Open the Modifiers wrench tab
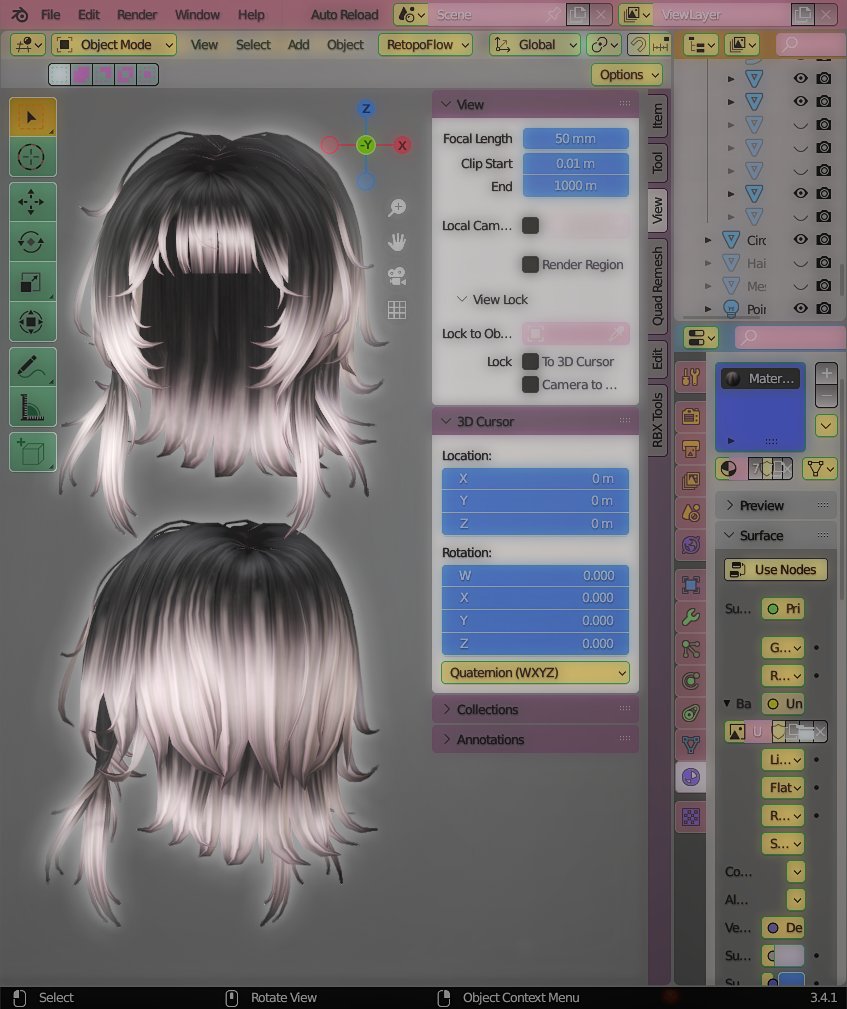Image resolution: width=847 pixels, height=1009 pixels. (x=691, y=617)
